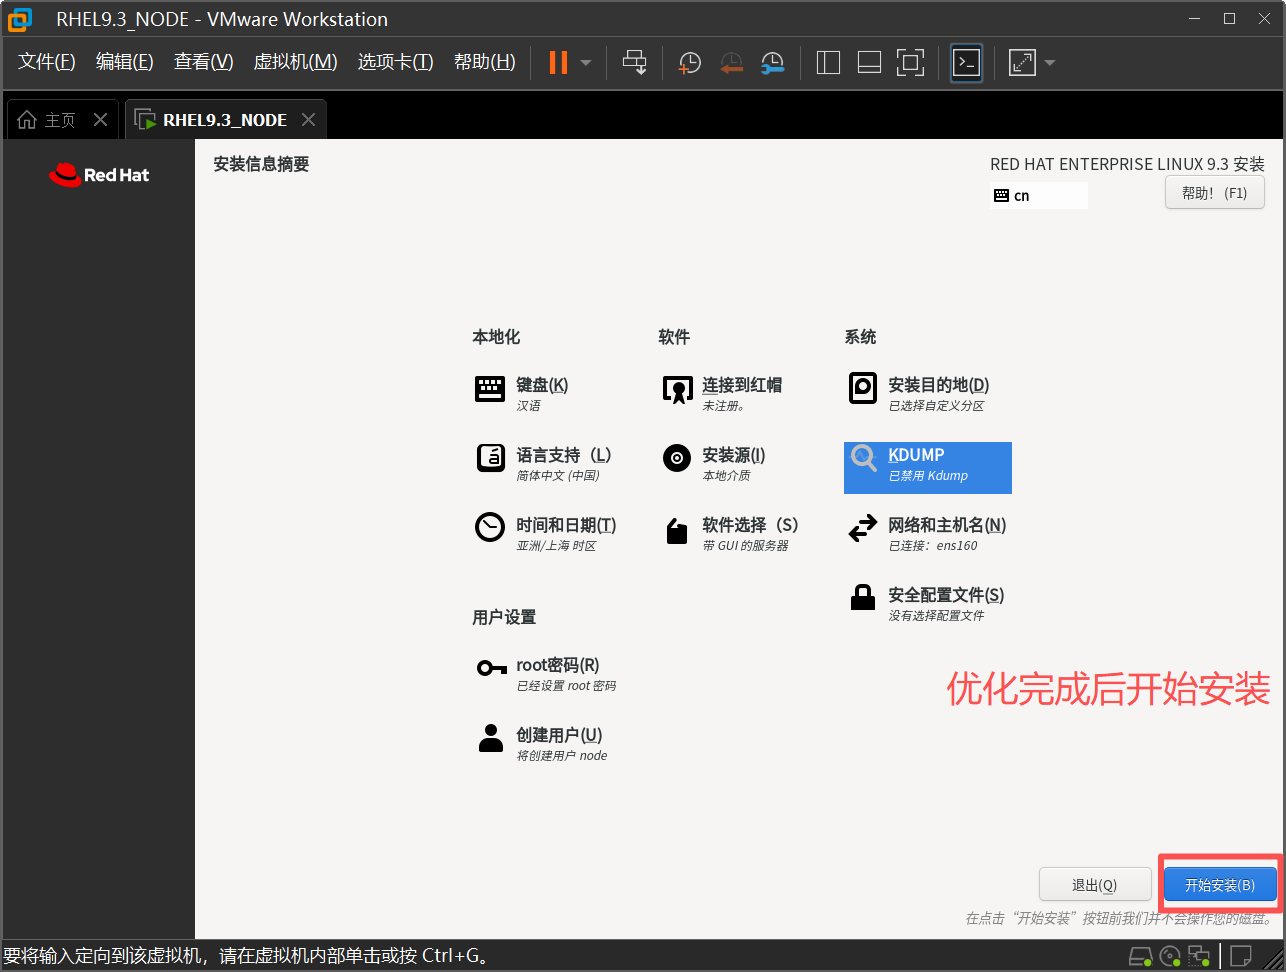Viewport: 1286px width, 972px height.
Task: Open the 查看(V) menu
Action: tap(203, 62)
